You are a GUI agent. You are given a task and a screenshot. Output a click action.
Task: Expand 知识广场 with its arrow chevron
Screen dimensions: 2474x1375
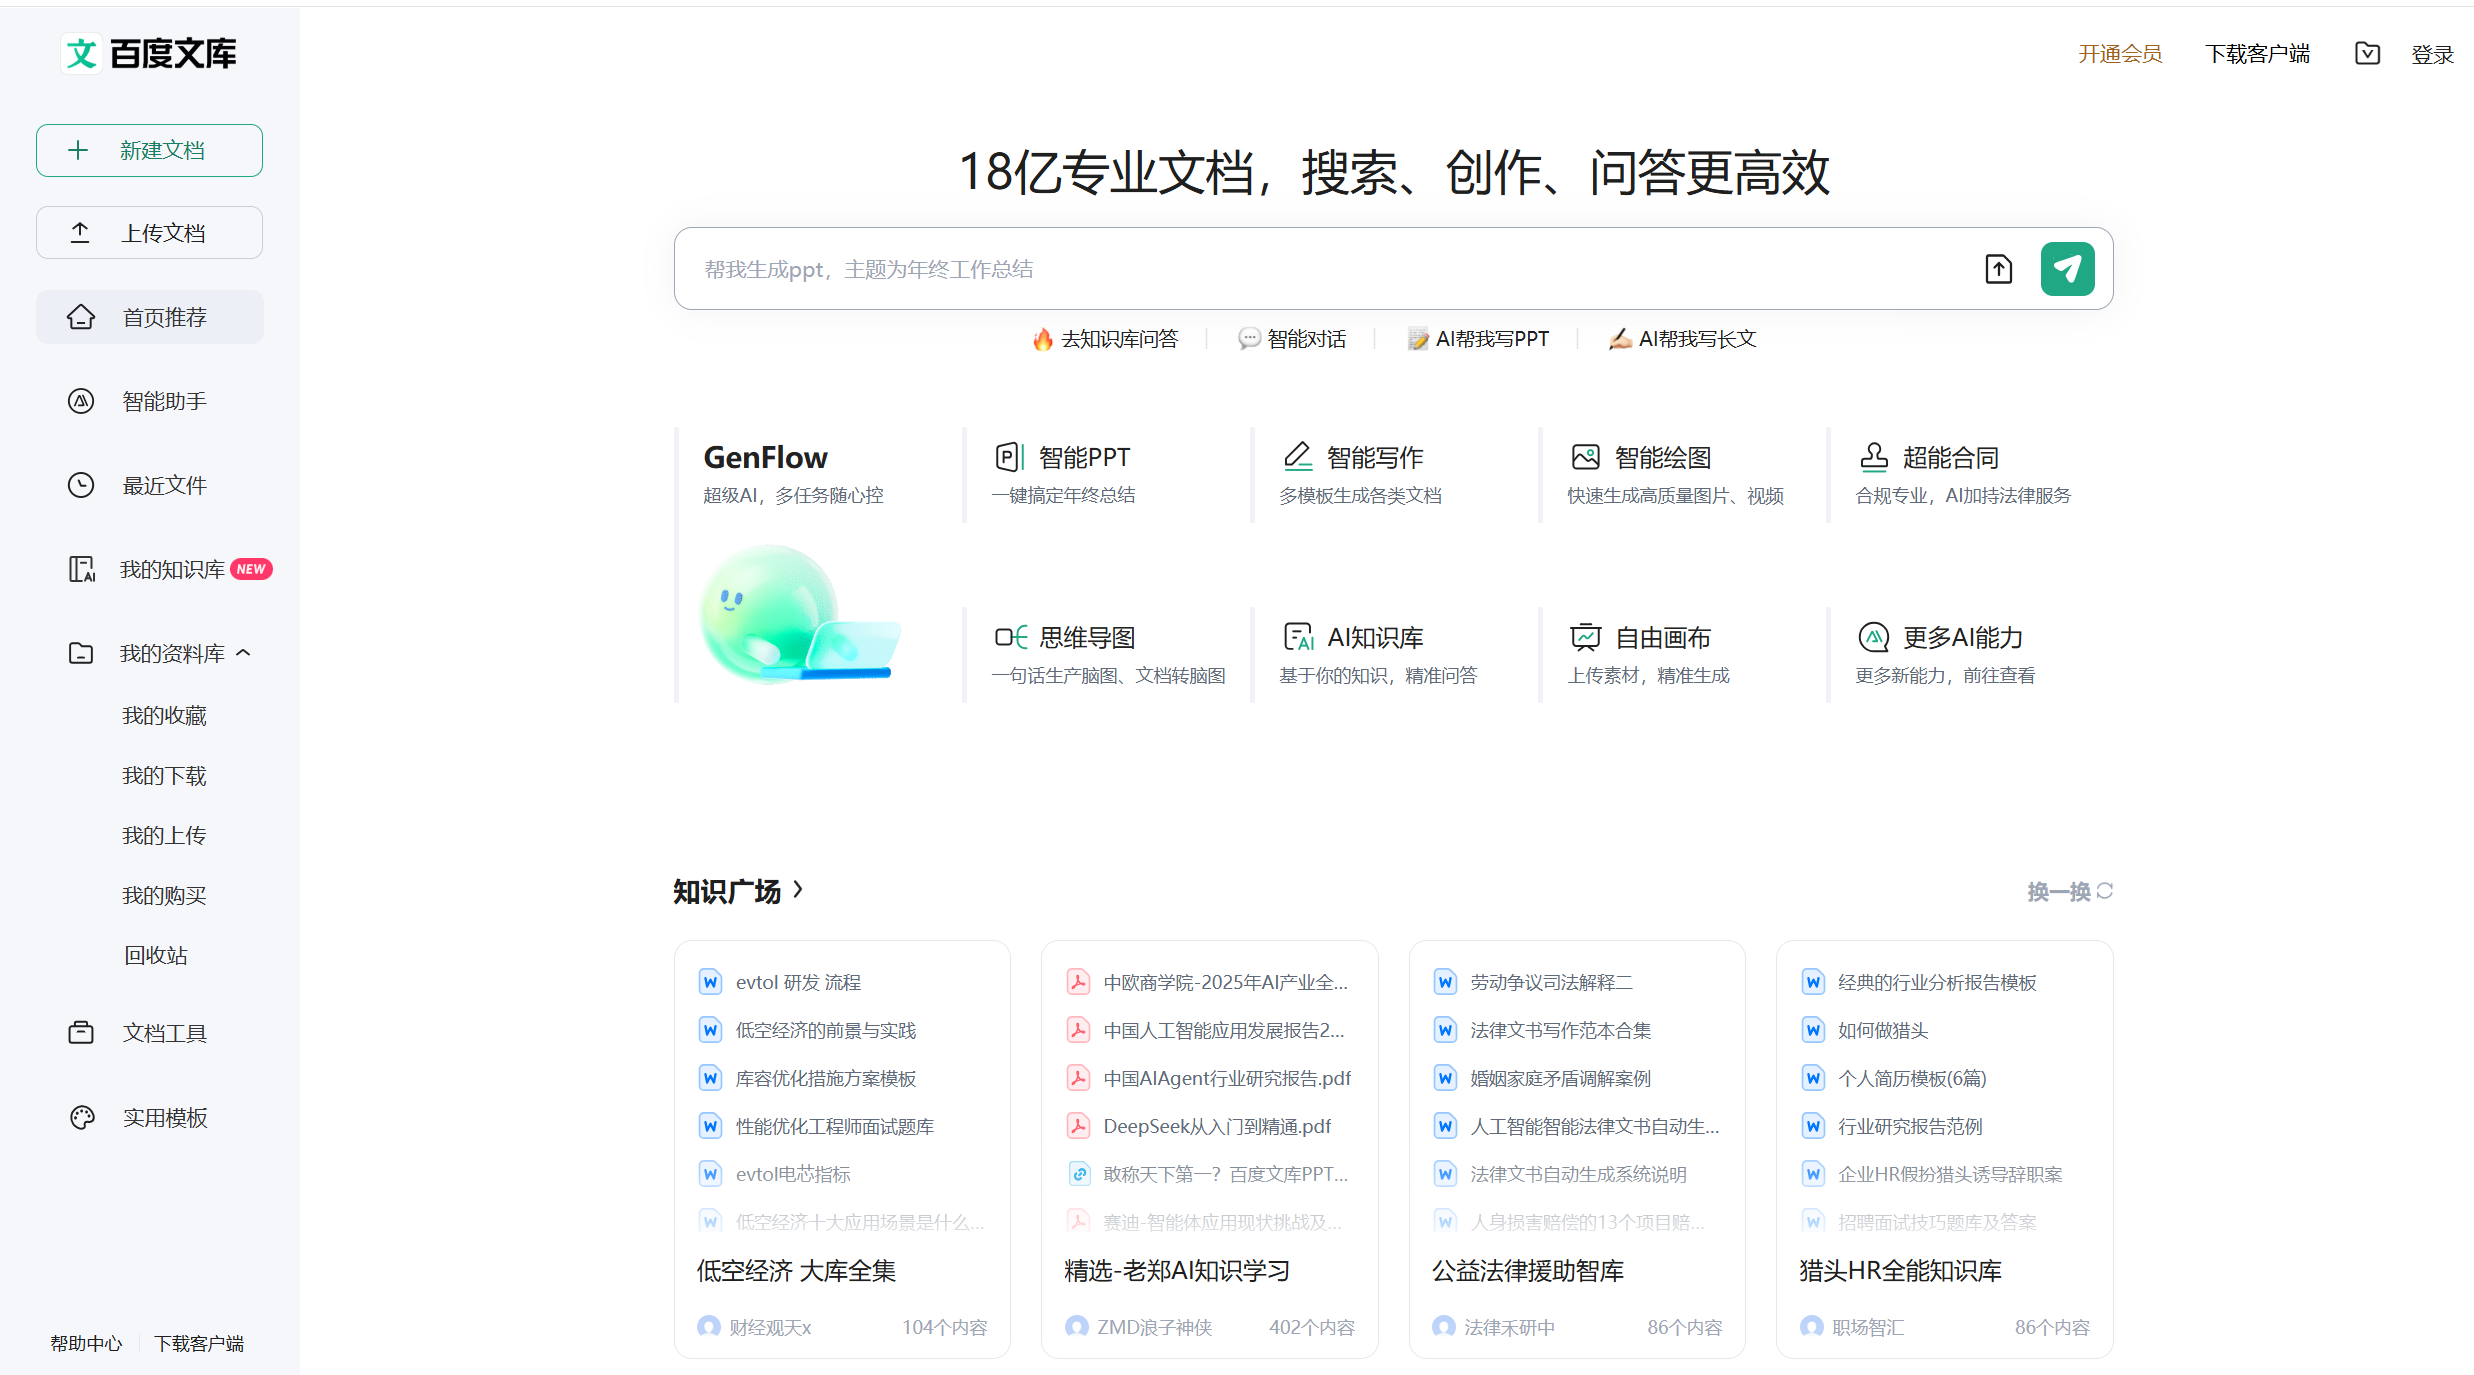coord(797,889)
